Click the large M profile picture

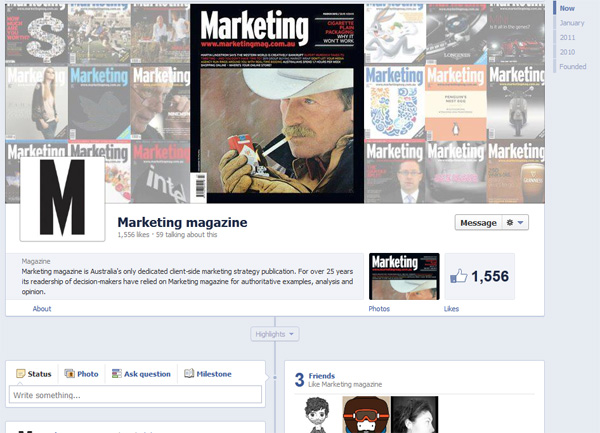tap(62, 199)
